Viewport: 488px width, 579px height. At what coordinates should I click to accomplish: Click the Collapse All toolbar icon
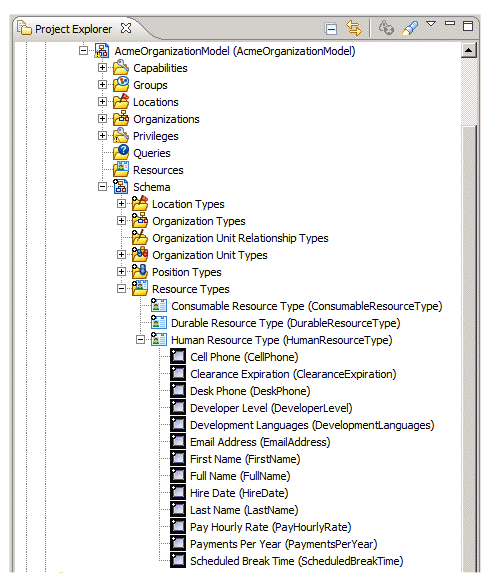[x=331, y=28]
